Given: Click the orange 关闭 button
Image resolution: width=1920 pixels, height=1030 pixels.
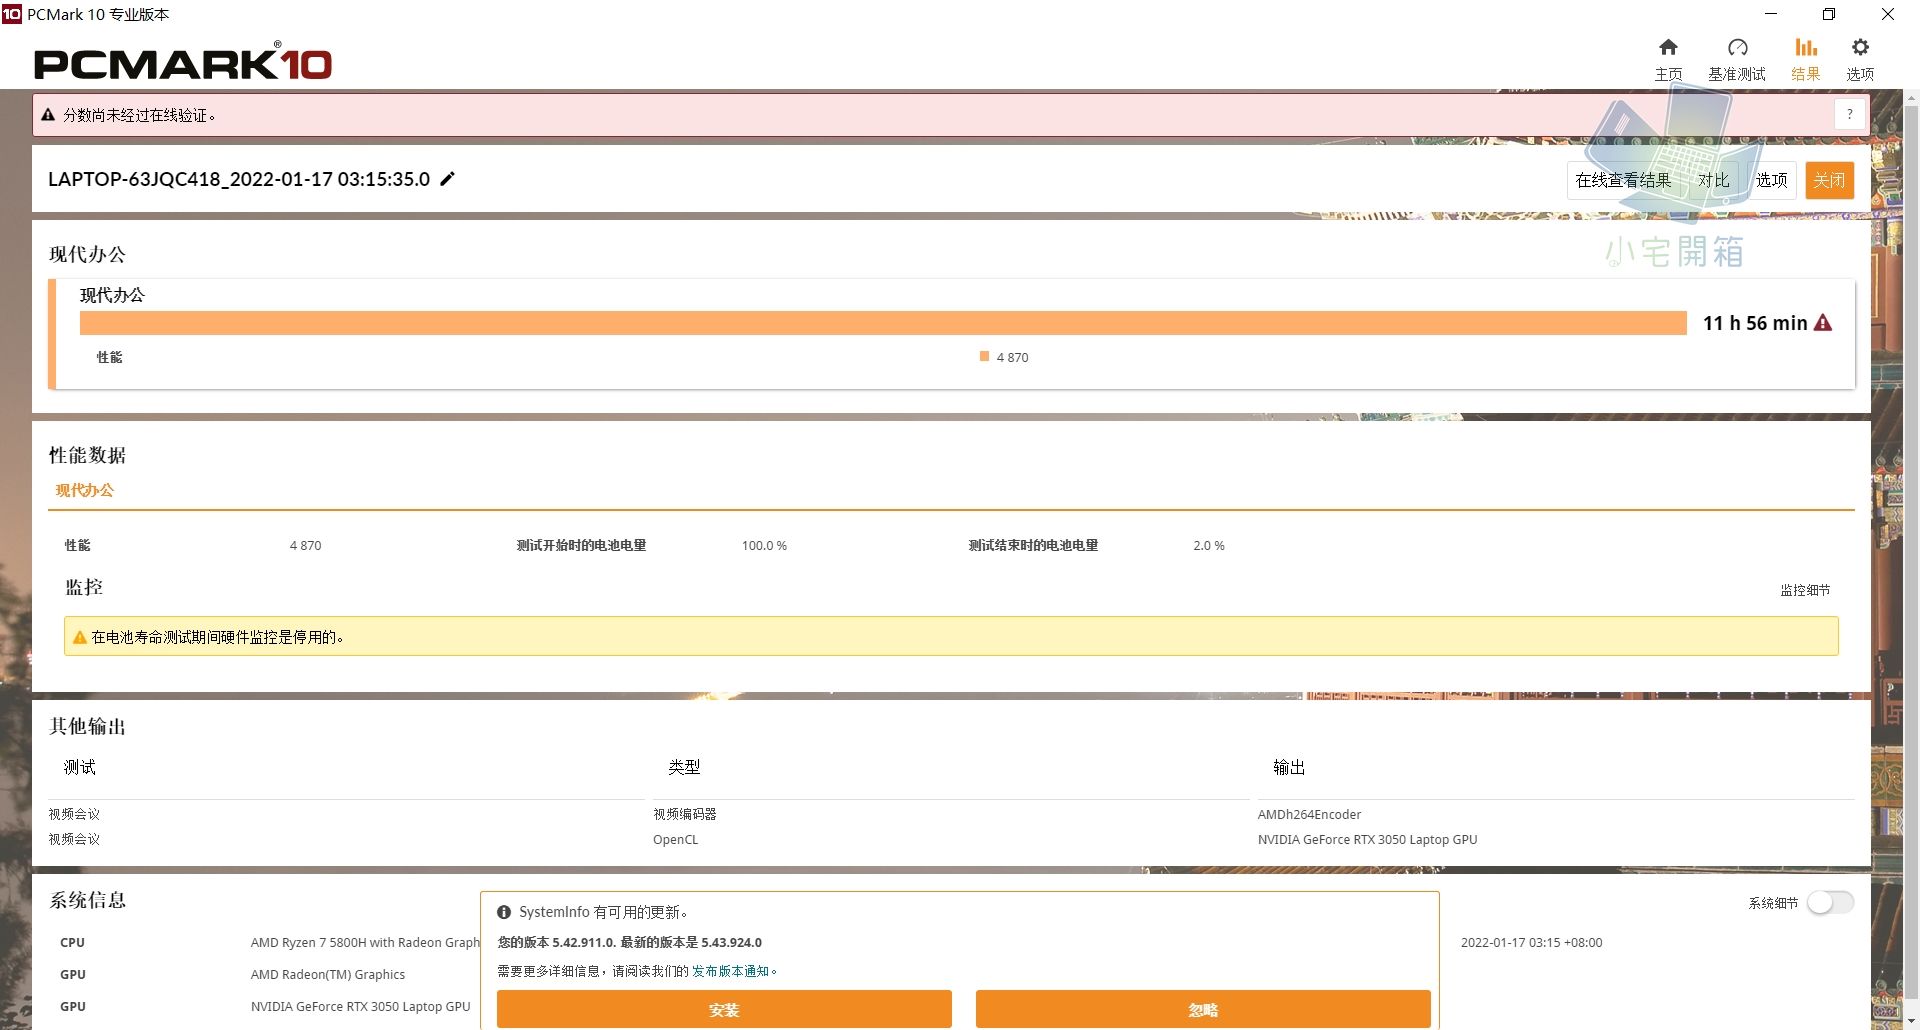Looking at the screenshot, I should [1829, 180].
